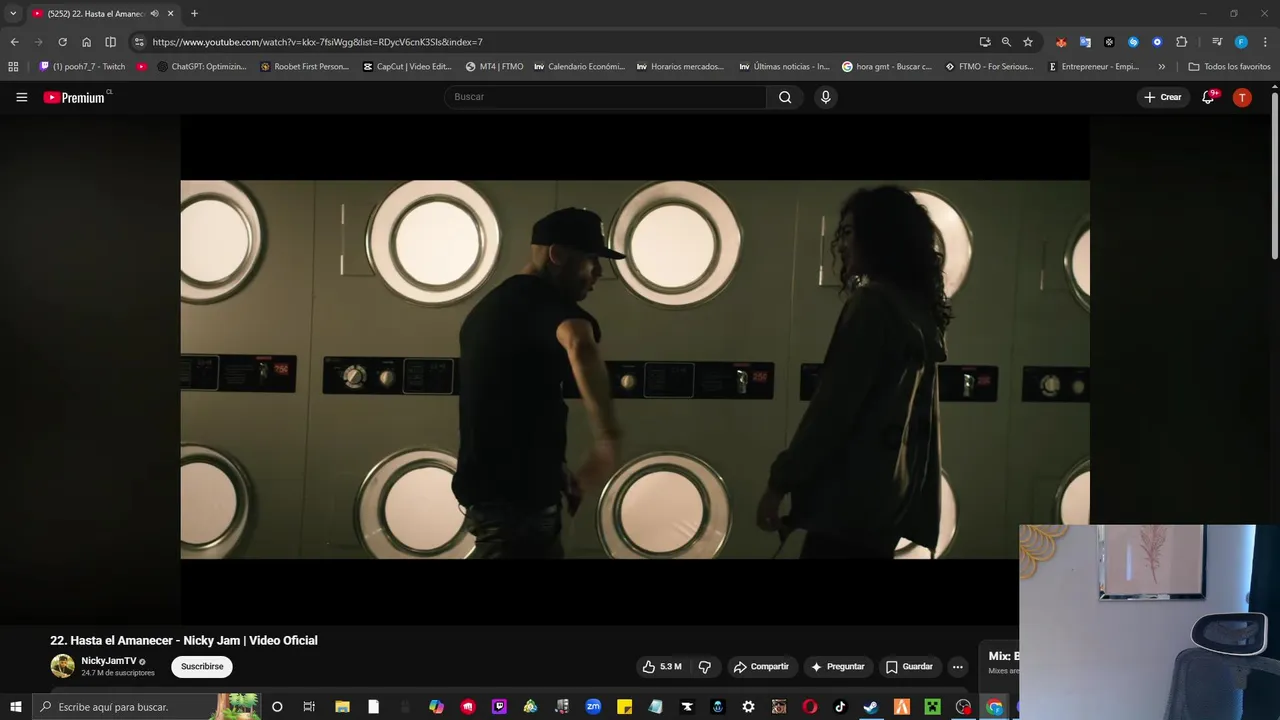Open browser home page button
The image size is (1280, 720).
86,42
